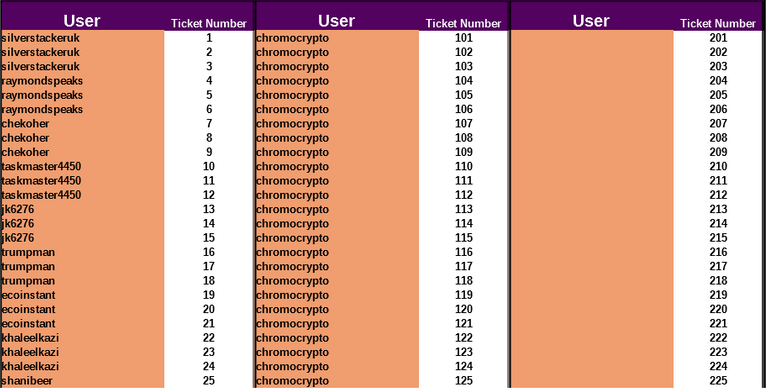Select ticket number 113 cell
This screenshot has height=390, width=768.
click(463, 209)
